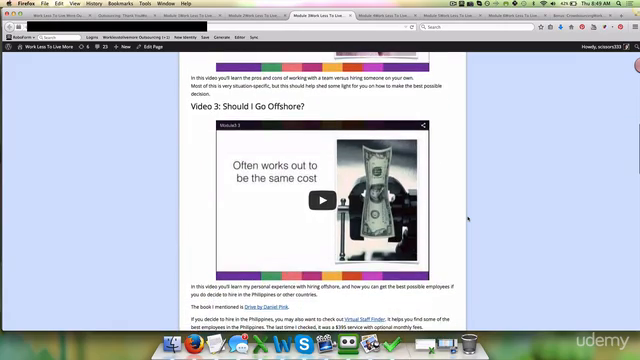Click RoboForm Logins button

92,37
